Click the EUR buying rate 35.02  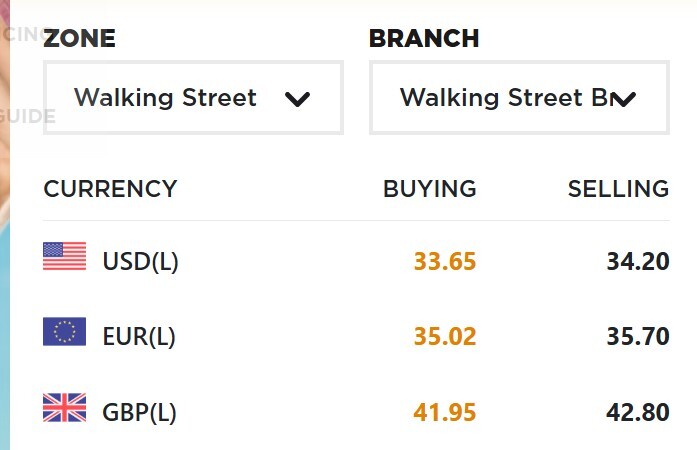[x=445, y=337]
